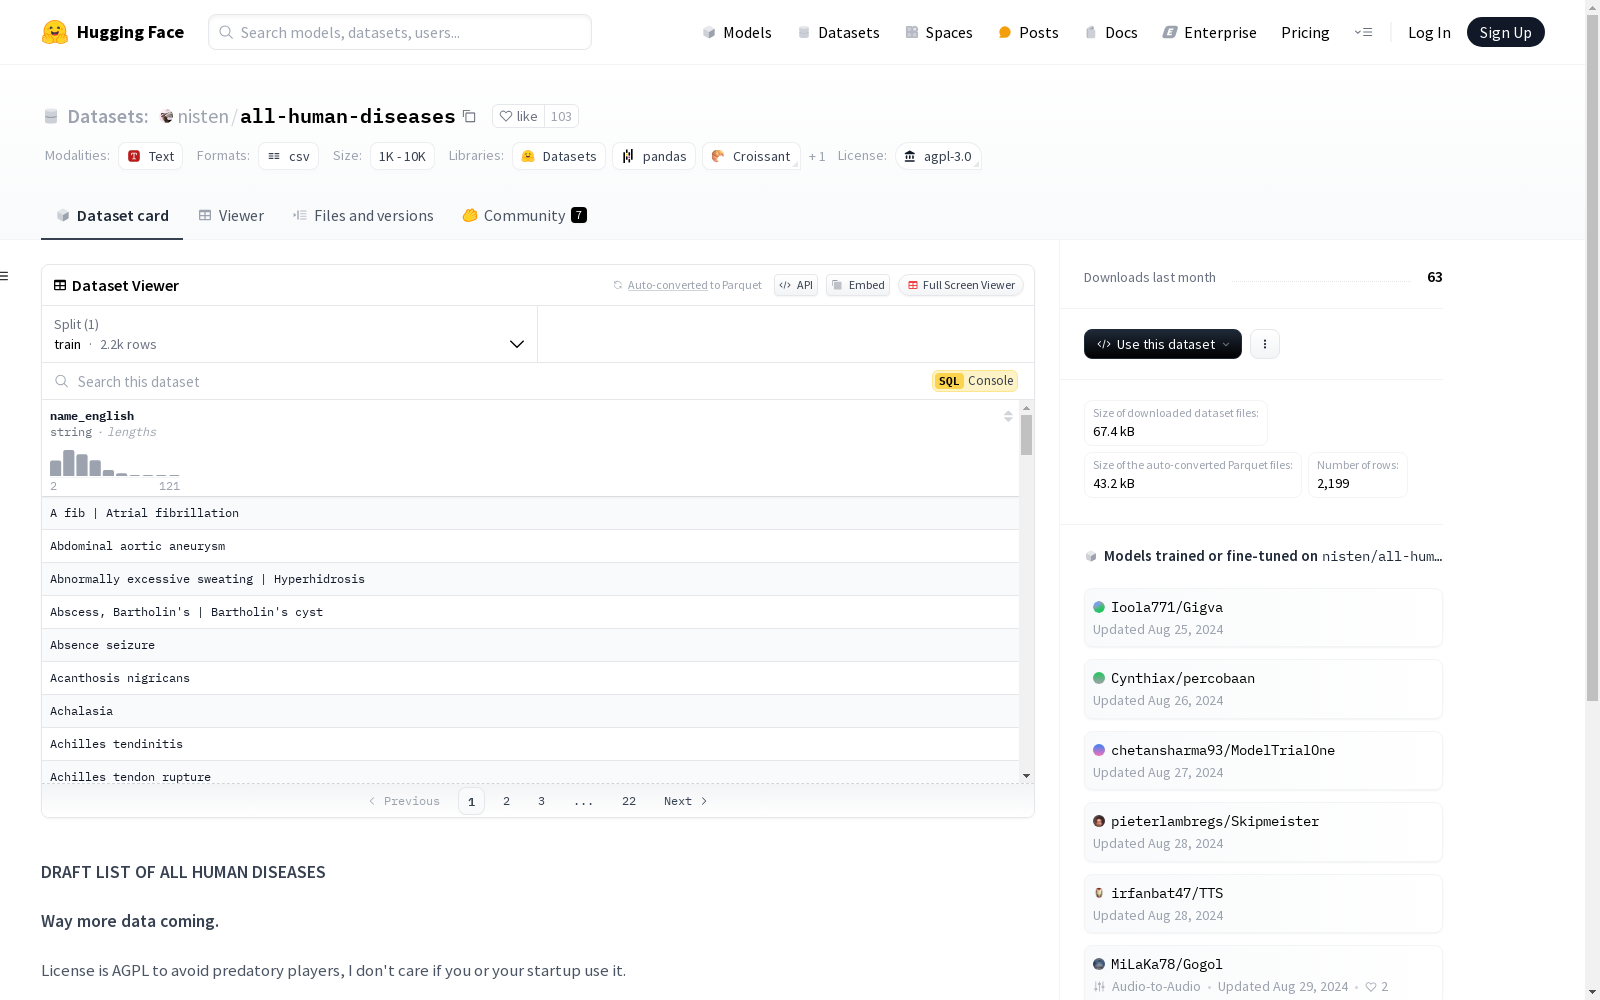
Task: Expand the train split dropdown
Action: pos(289,334)
